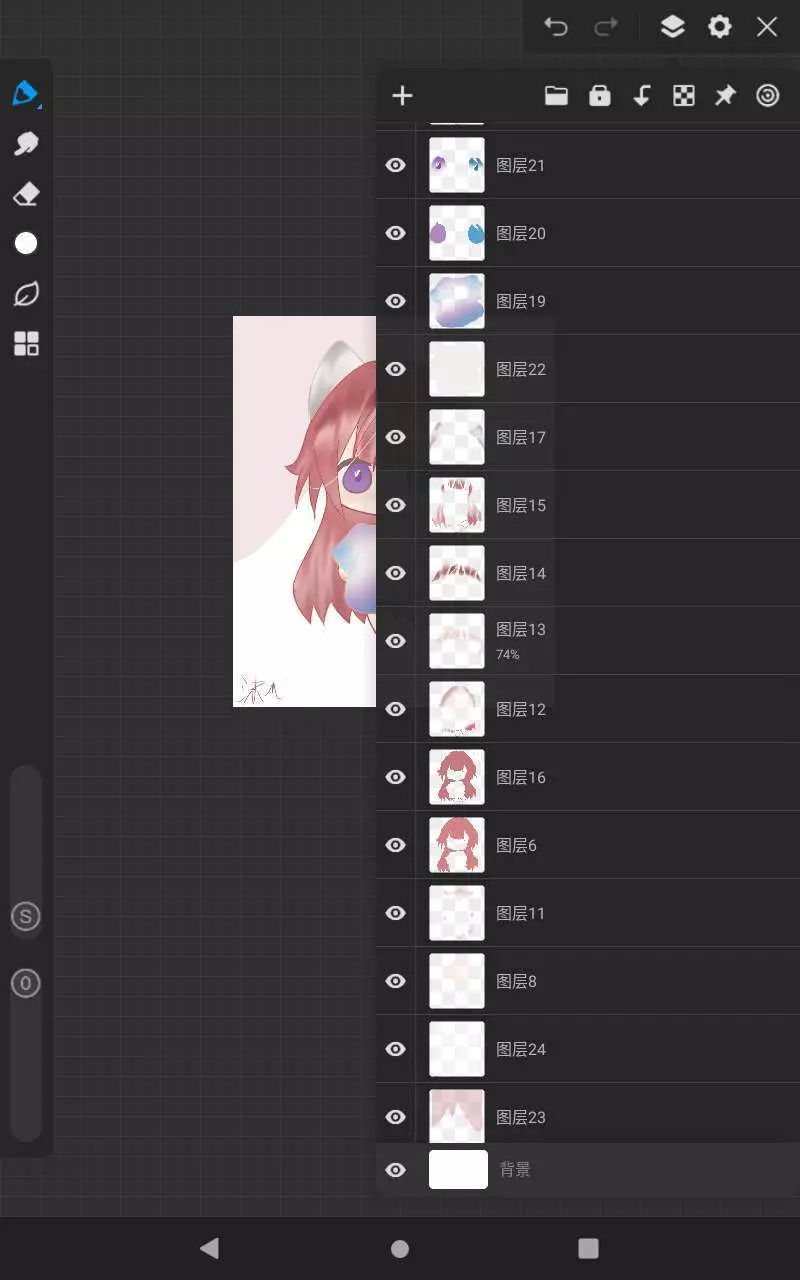The height and width of the screenshot is (1280, 800).
Task: Select the brush tool in left toolbar
Action: point(26,93)
